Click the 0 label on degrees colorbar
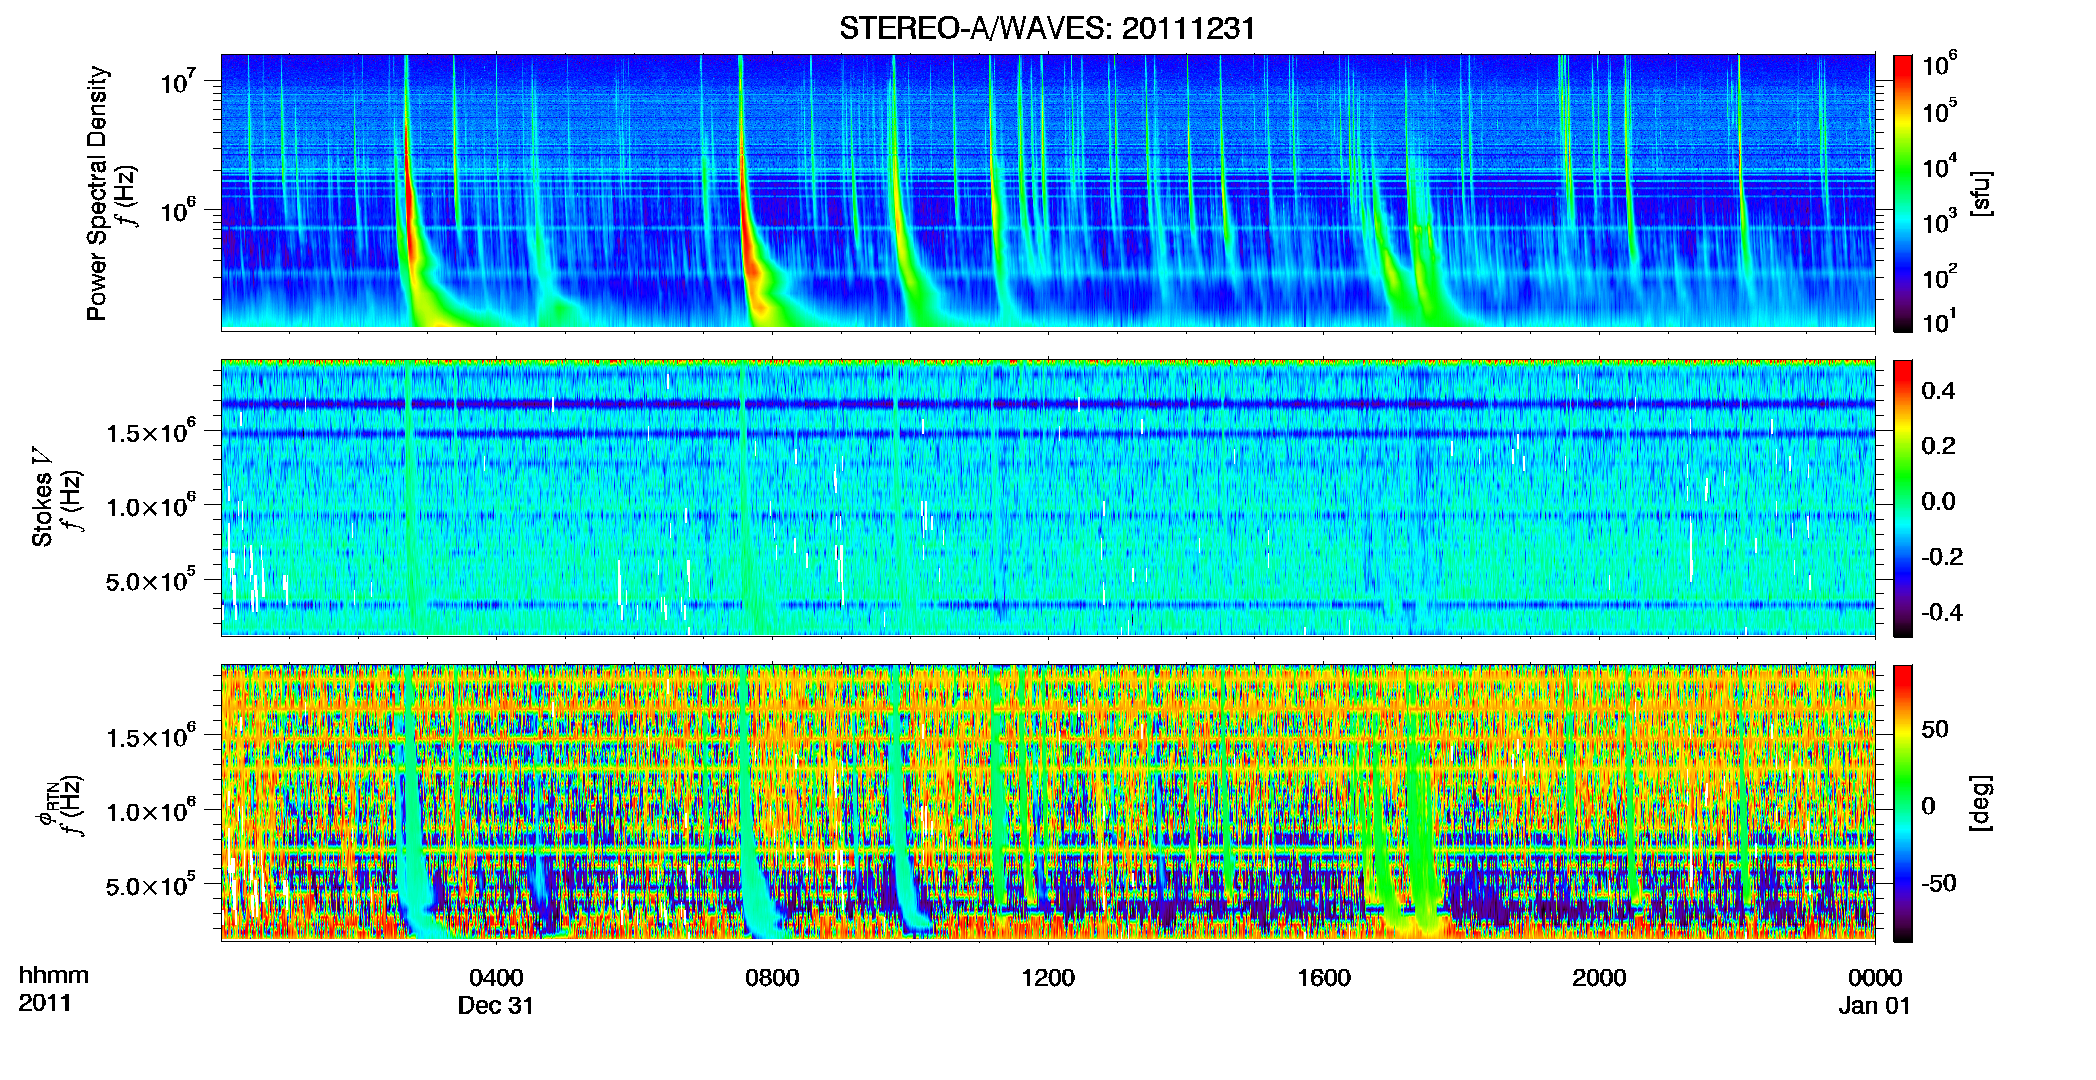 [1928, 806]
